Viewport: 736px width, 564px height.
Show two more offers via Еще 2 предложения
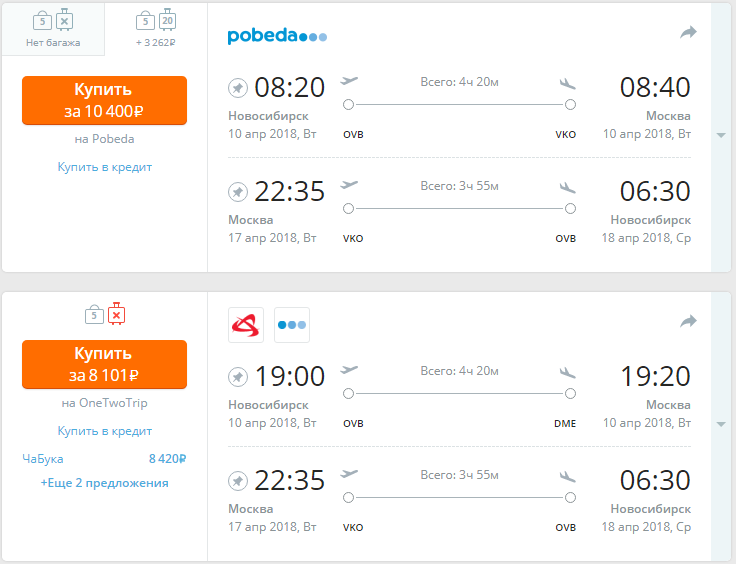pyautogui.click(x=104, y=483)
